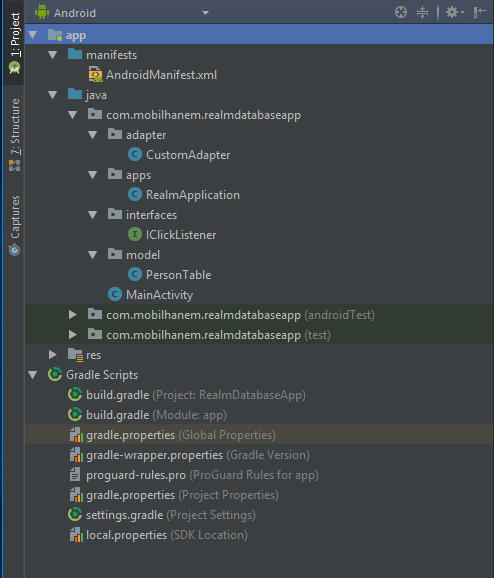Select AndroidManifest.xml file name
Image resolution: width=494 pixels, height=578 pixels.
click(161, 75)
